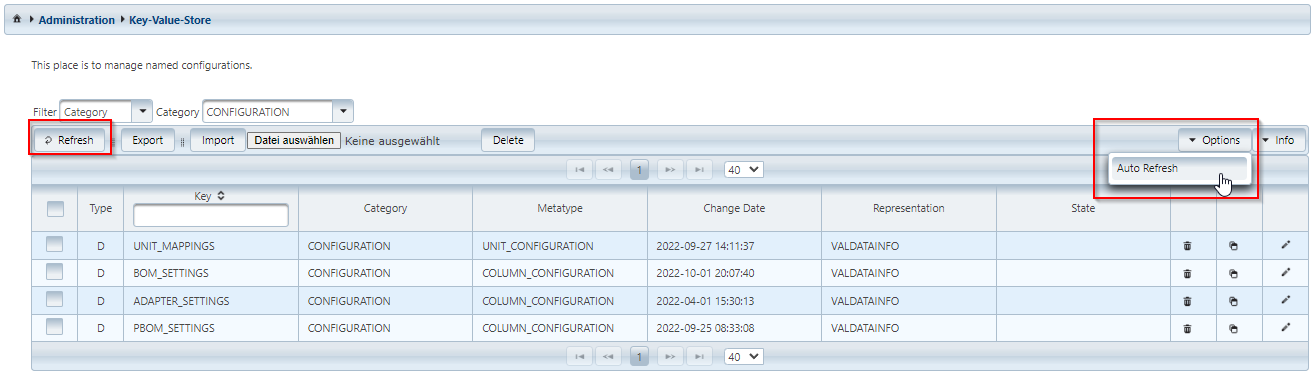Delete the UNIT_MAPPINGS row via trash icon
1315x380 pixels.
[1187, 245]
